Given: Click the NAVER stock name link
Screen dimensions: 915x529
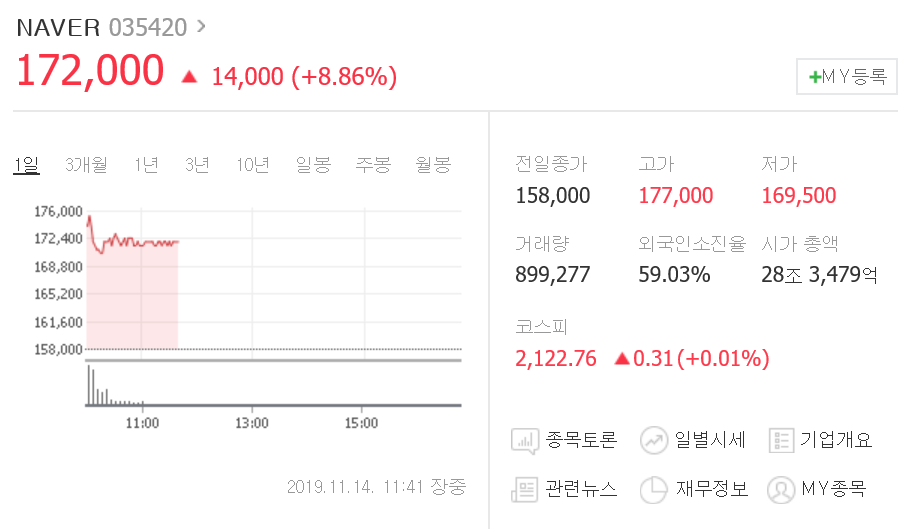Looking at the screenshot, I should [58, 28].
